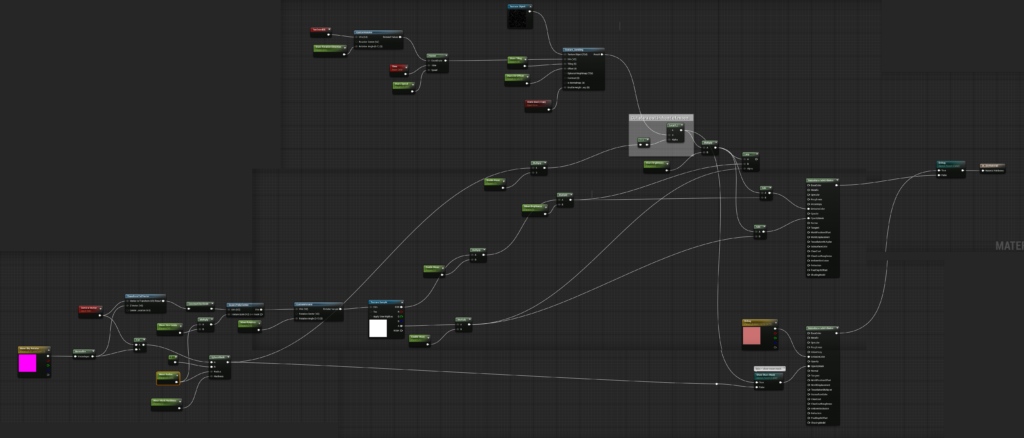This screenshot has width=1024, height=438.
Task: Click the magenta color preview swatch
Action: point(27,363)
